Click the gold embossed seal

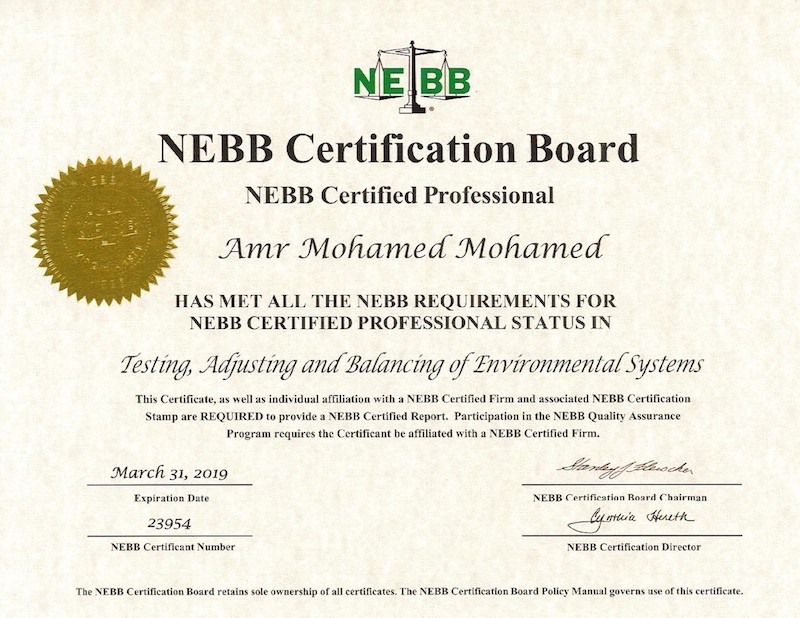click(104, 232)
